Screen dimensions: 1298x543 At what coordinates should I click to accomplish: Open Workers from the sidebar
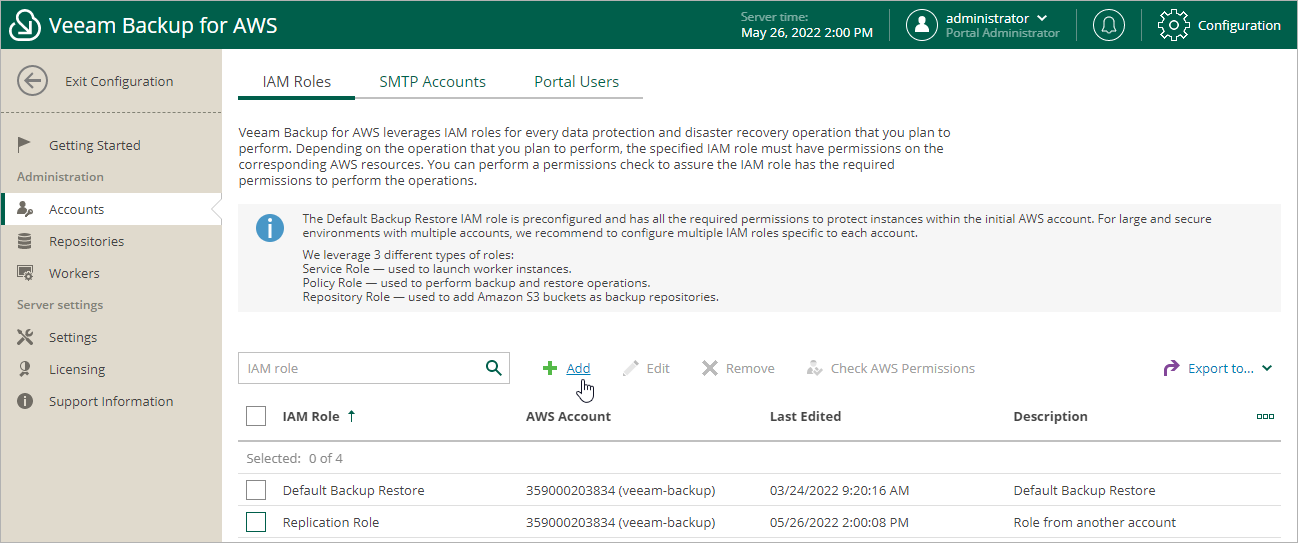(74, 273)
